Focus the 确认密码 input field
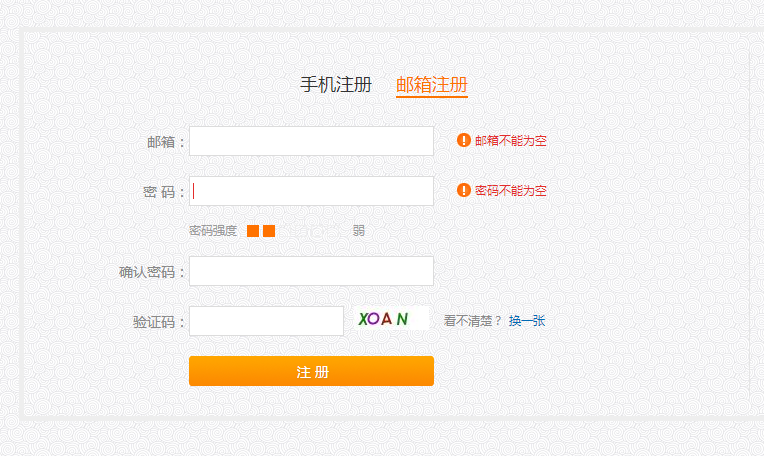This screenshot has height=456, width=764. 311,271
